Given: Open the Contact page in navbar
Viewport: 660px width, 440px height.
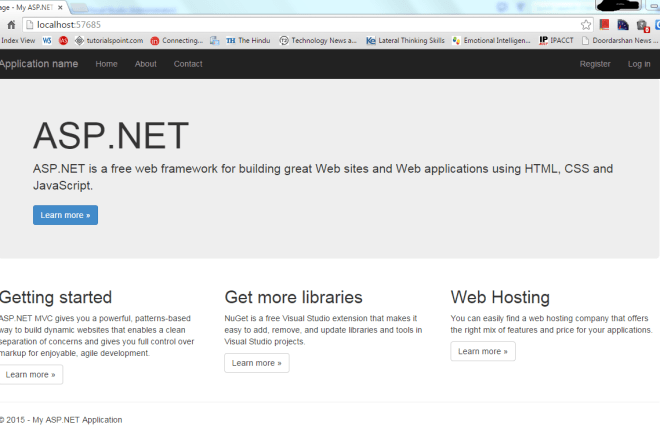Looking at the screenshot, I should pos(188,64).
